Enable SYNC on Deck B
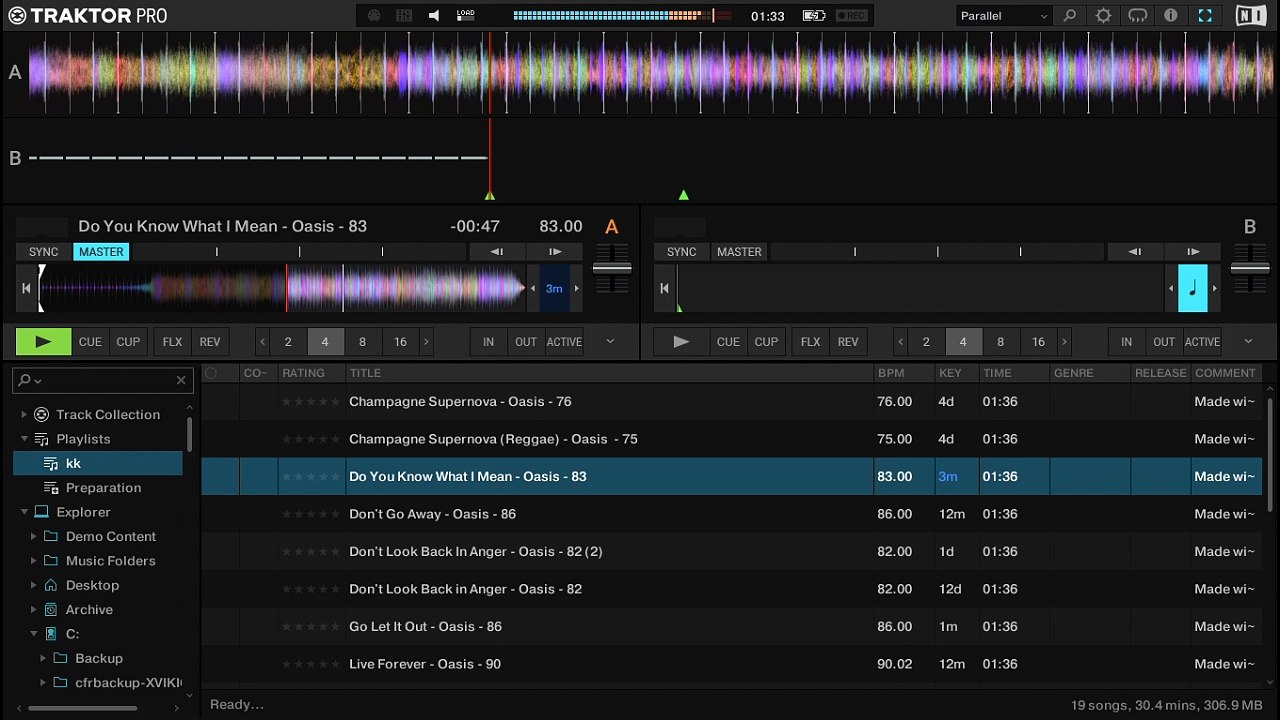Image resolution: width=1280 pixels, height=720 pixels. 682,252
